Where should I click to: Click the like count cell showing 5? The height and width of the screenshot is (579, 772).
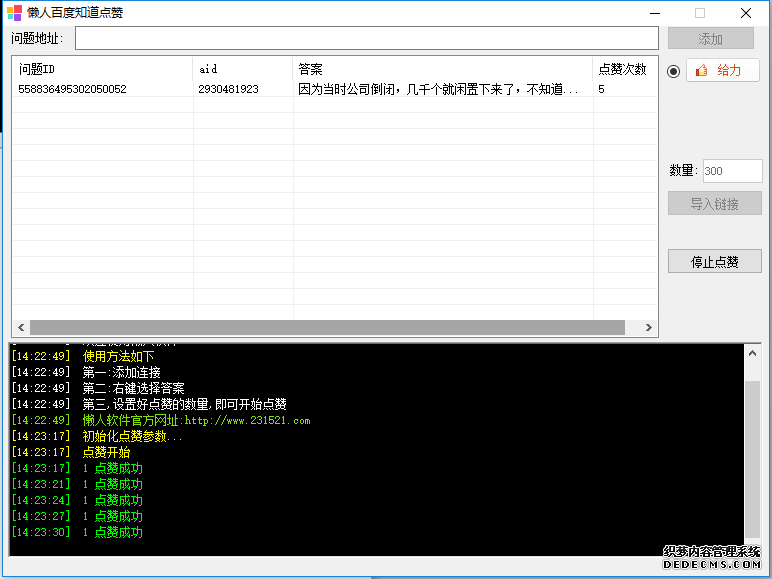coord(601,89)
